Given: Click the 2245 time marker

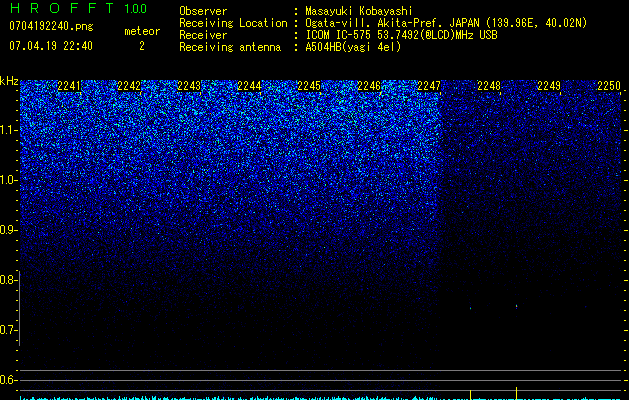Looking at the screenshot, I should coord(309,86).
